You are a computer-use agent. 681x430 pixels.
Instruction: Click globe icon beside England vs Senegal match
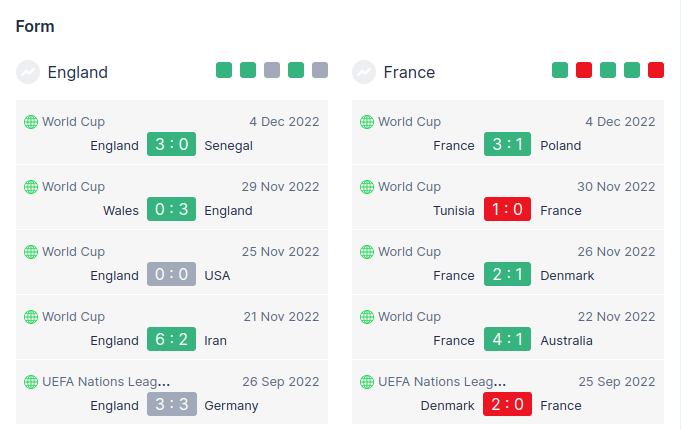(x=30, y=122)
